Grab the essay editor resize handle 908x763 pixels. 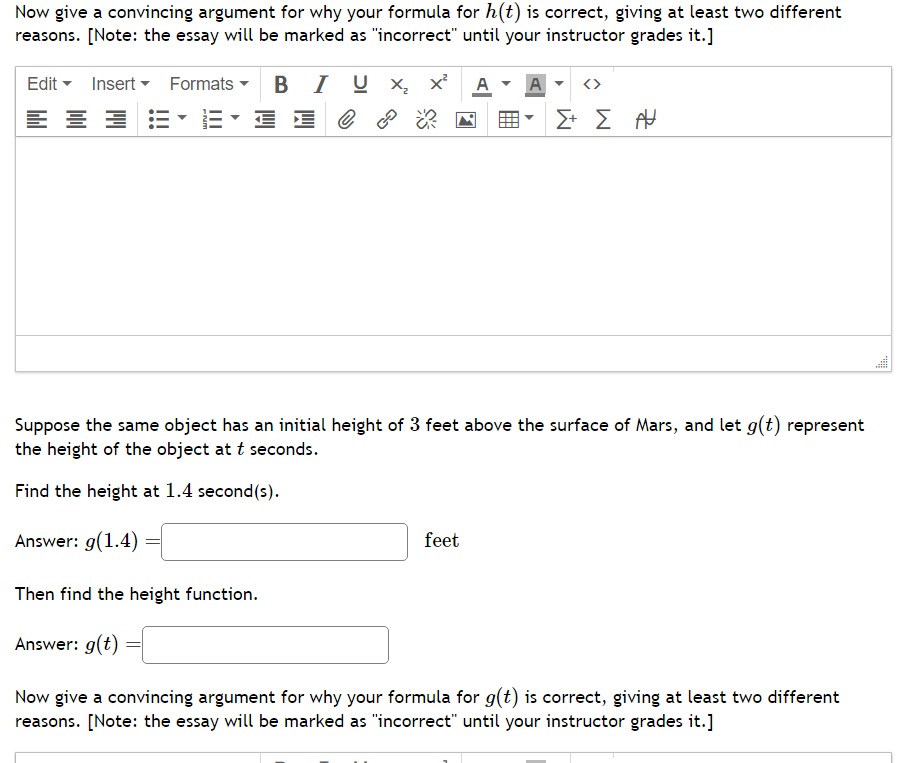pyautogui.click(x=882, y=362)
